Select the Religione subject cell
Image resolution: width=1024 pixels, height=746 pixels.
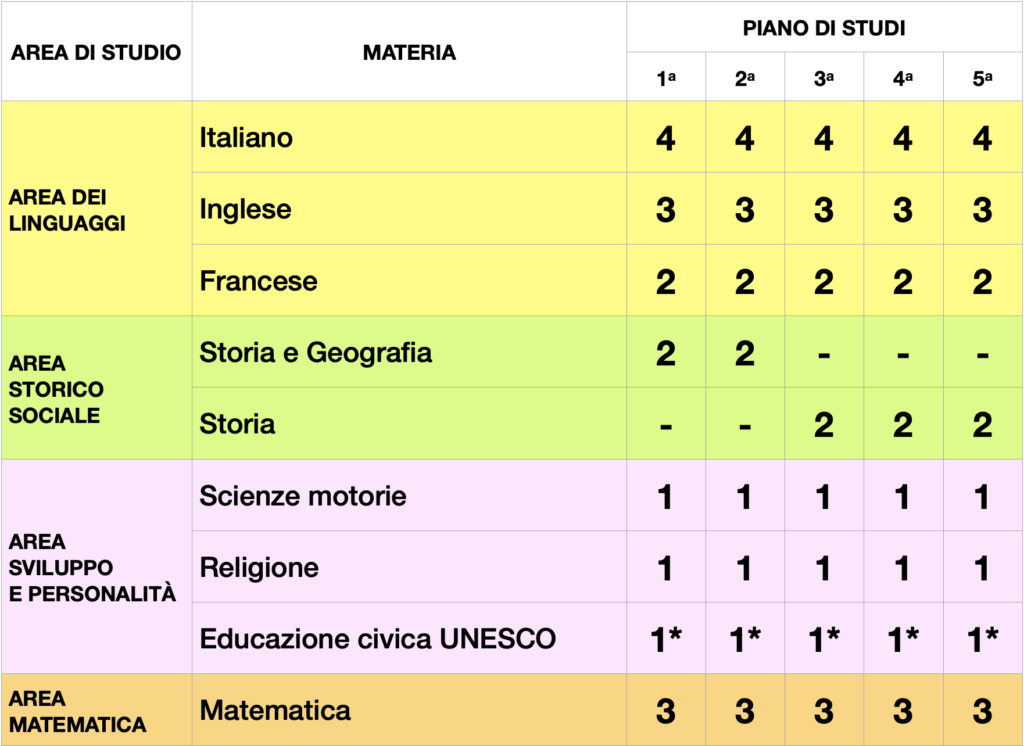click(409, 567)
